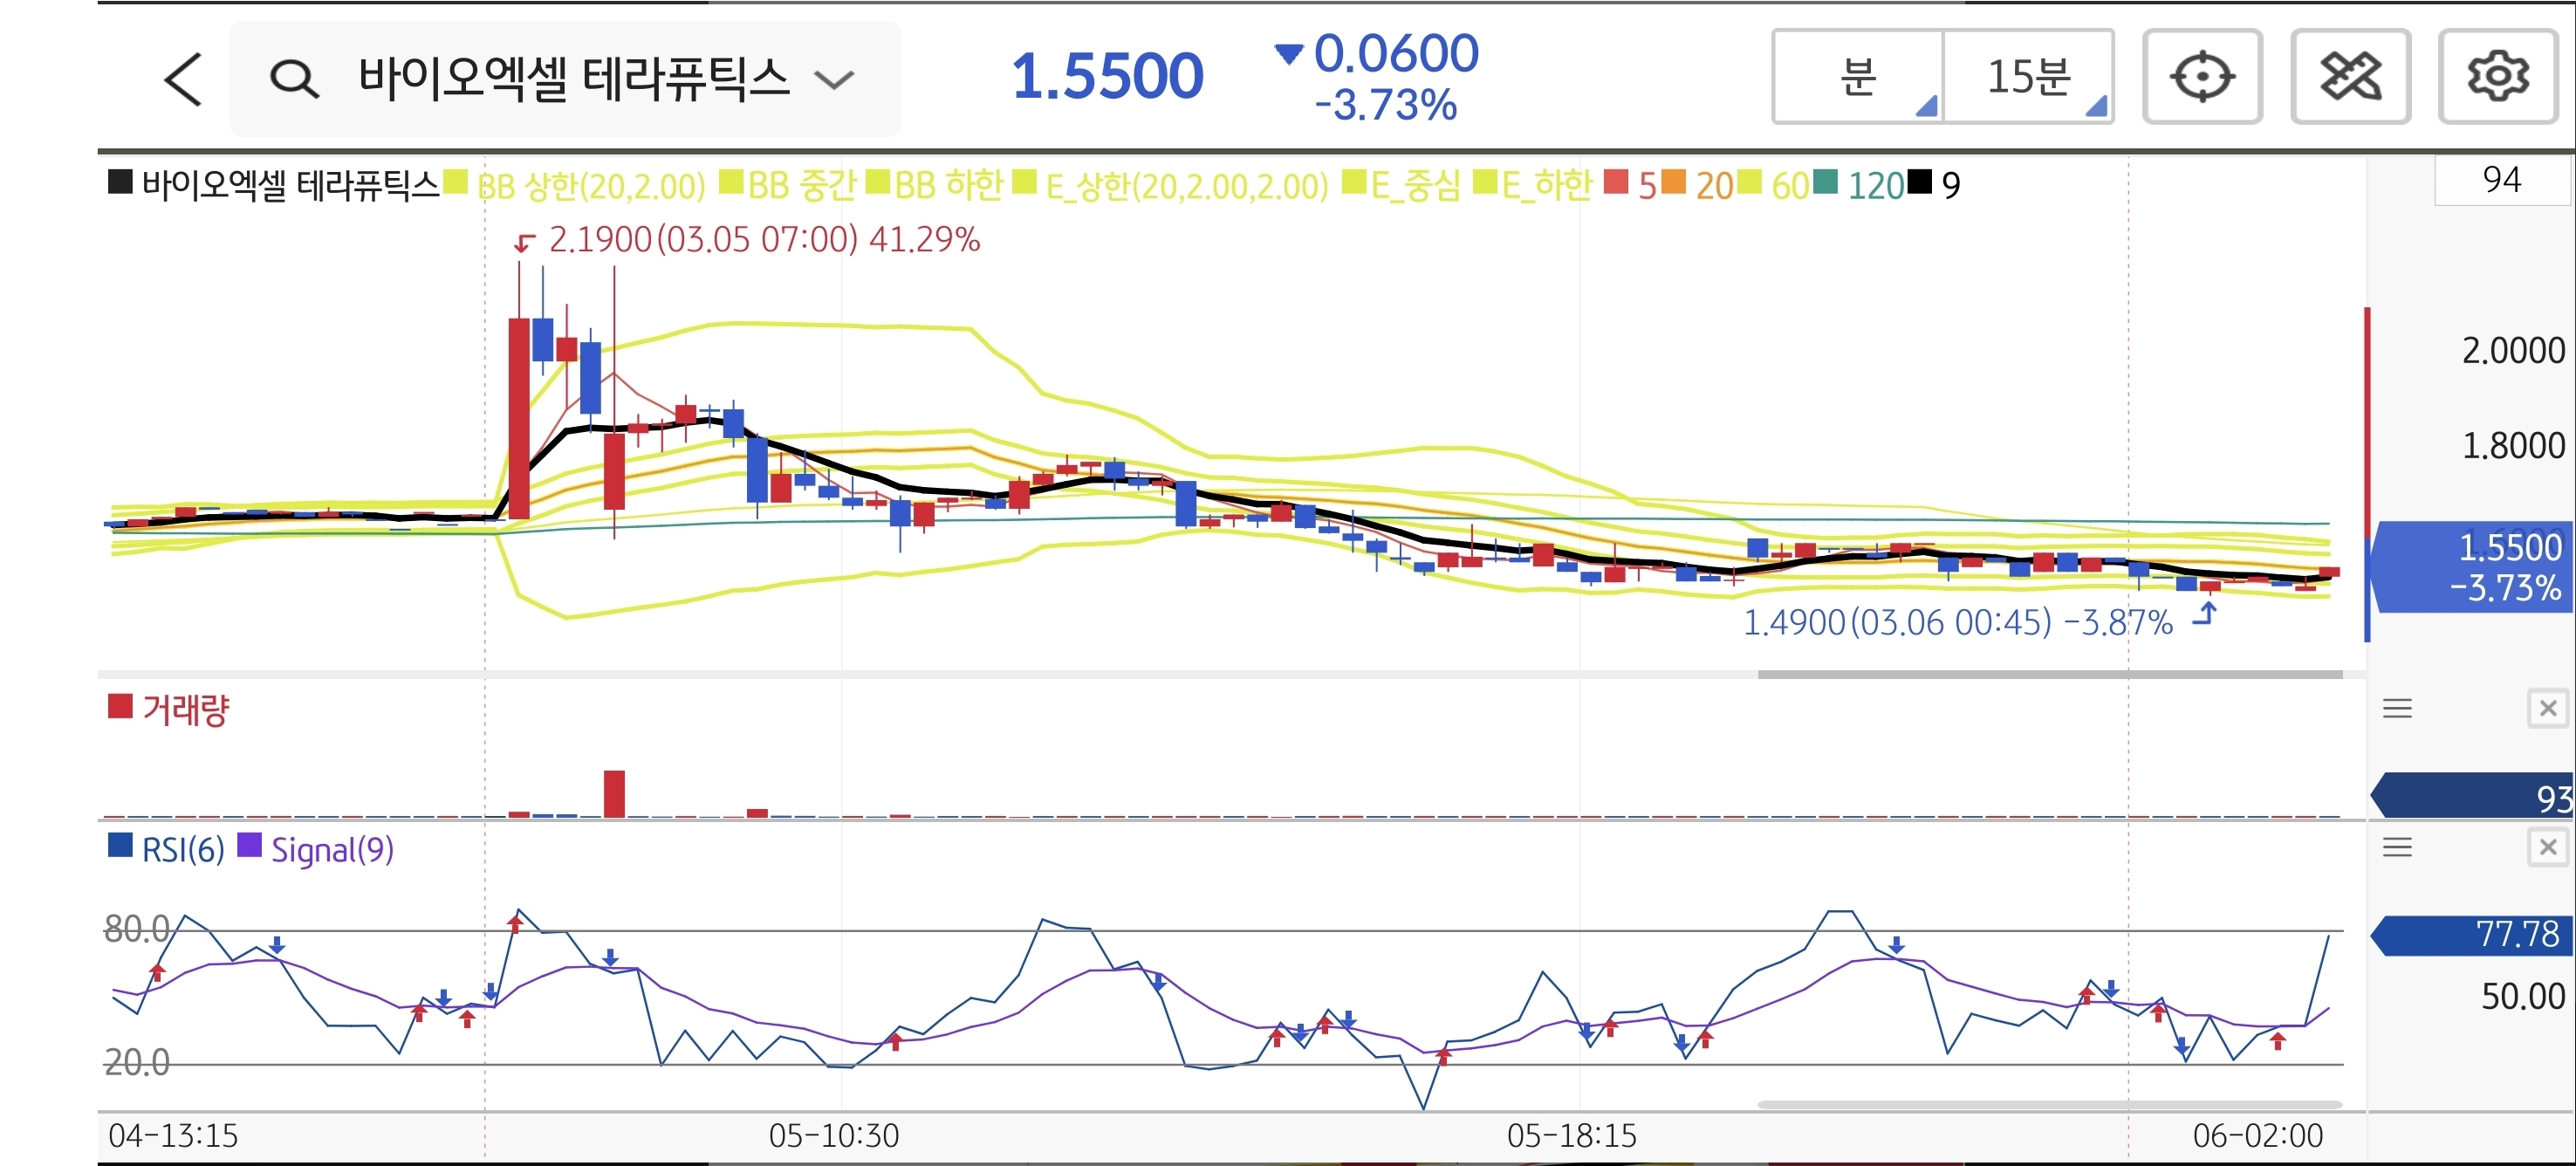Close the volume (거래량) panel
Image resolution: width=2576 pixels, height=1166 pixels.
(x=2547, y=709)
